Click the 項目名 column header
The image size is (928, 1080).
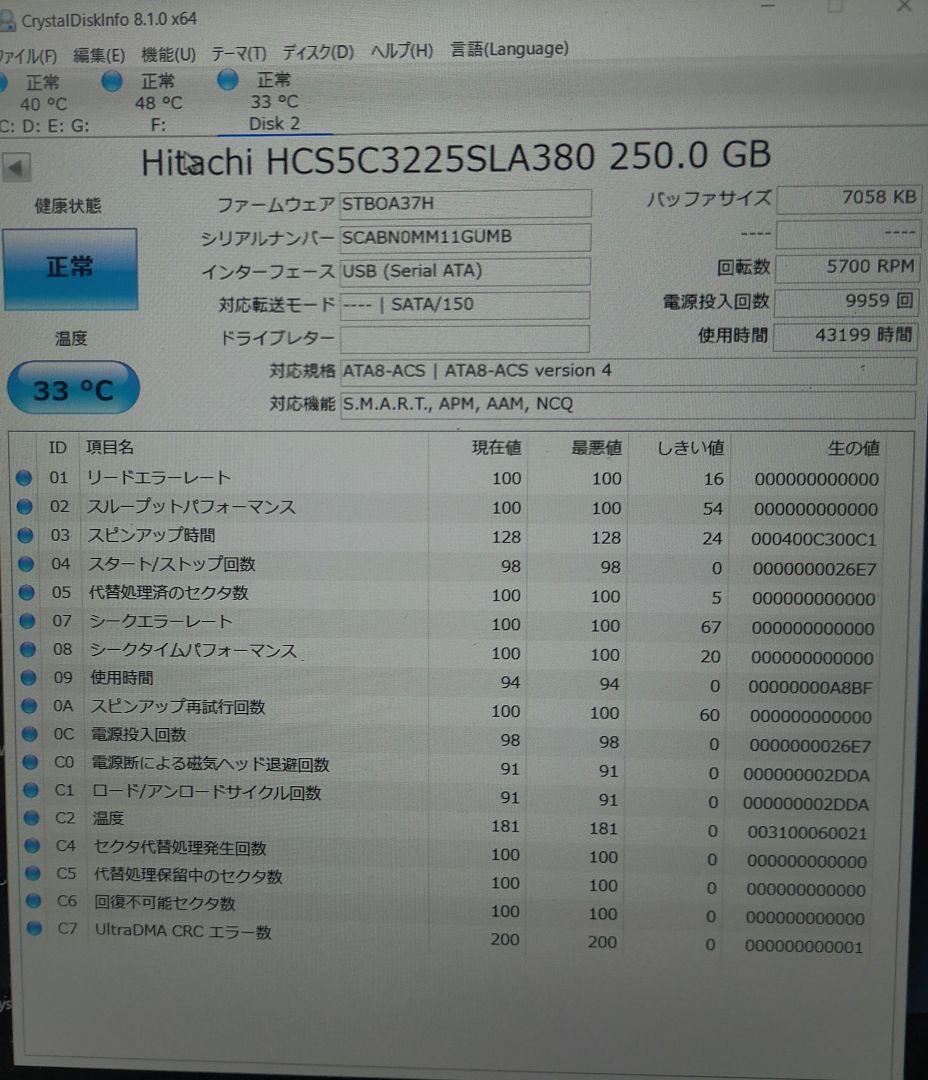pos(110,447)
